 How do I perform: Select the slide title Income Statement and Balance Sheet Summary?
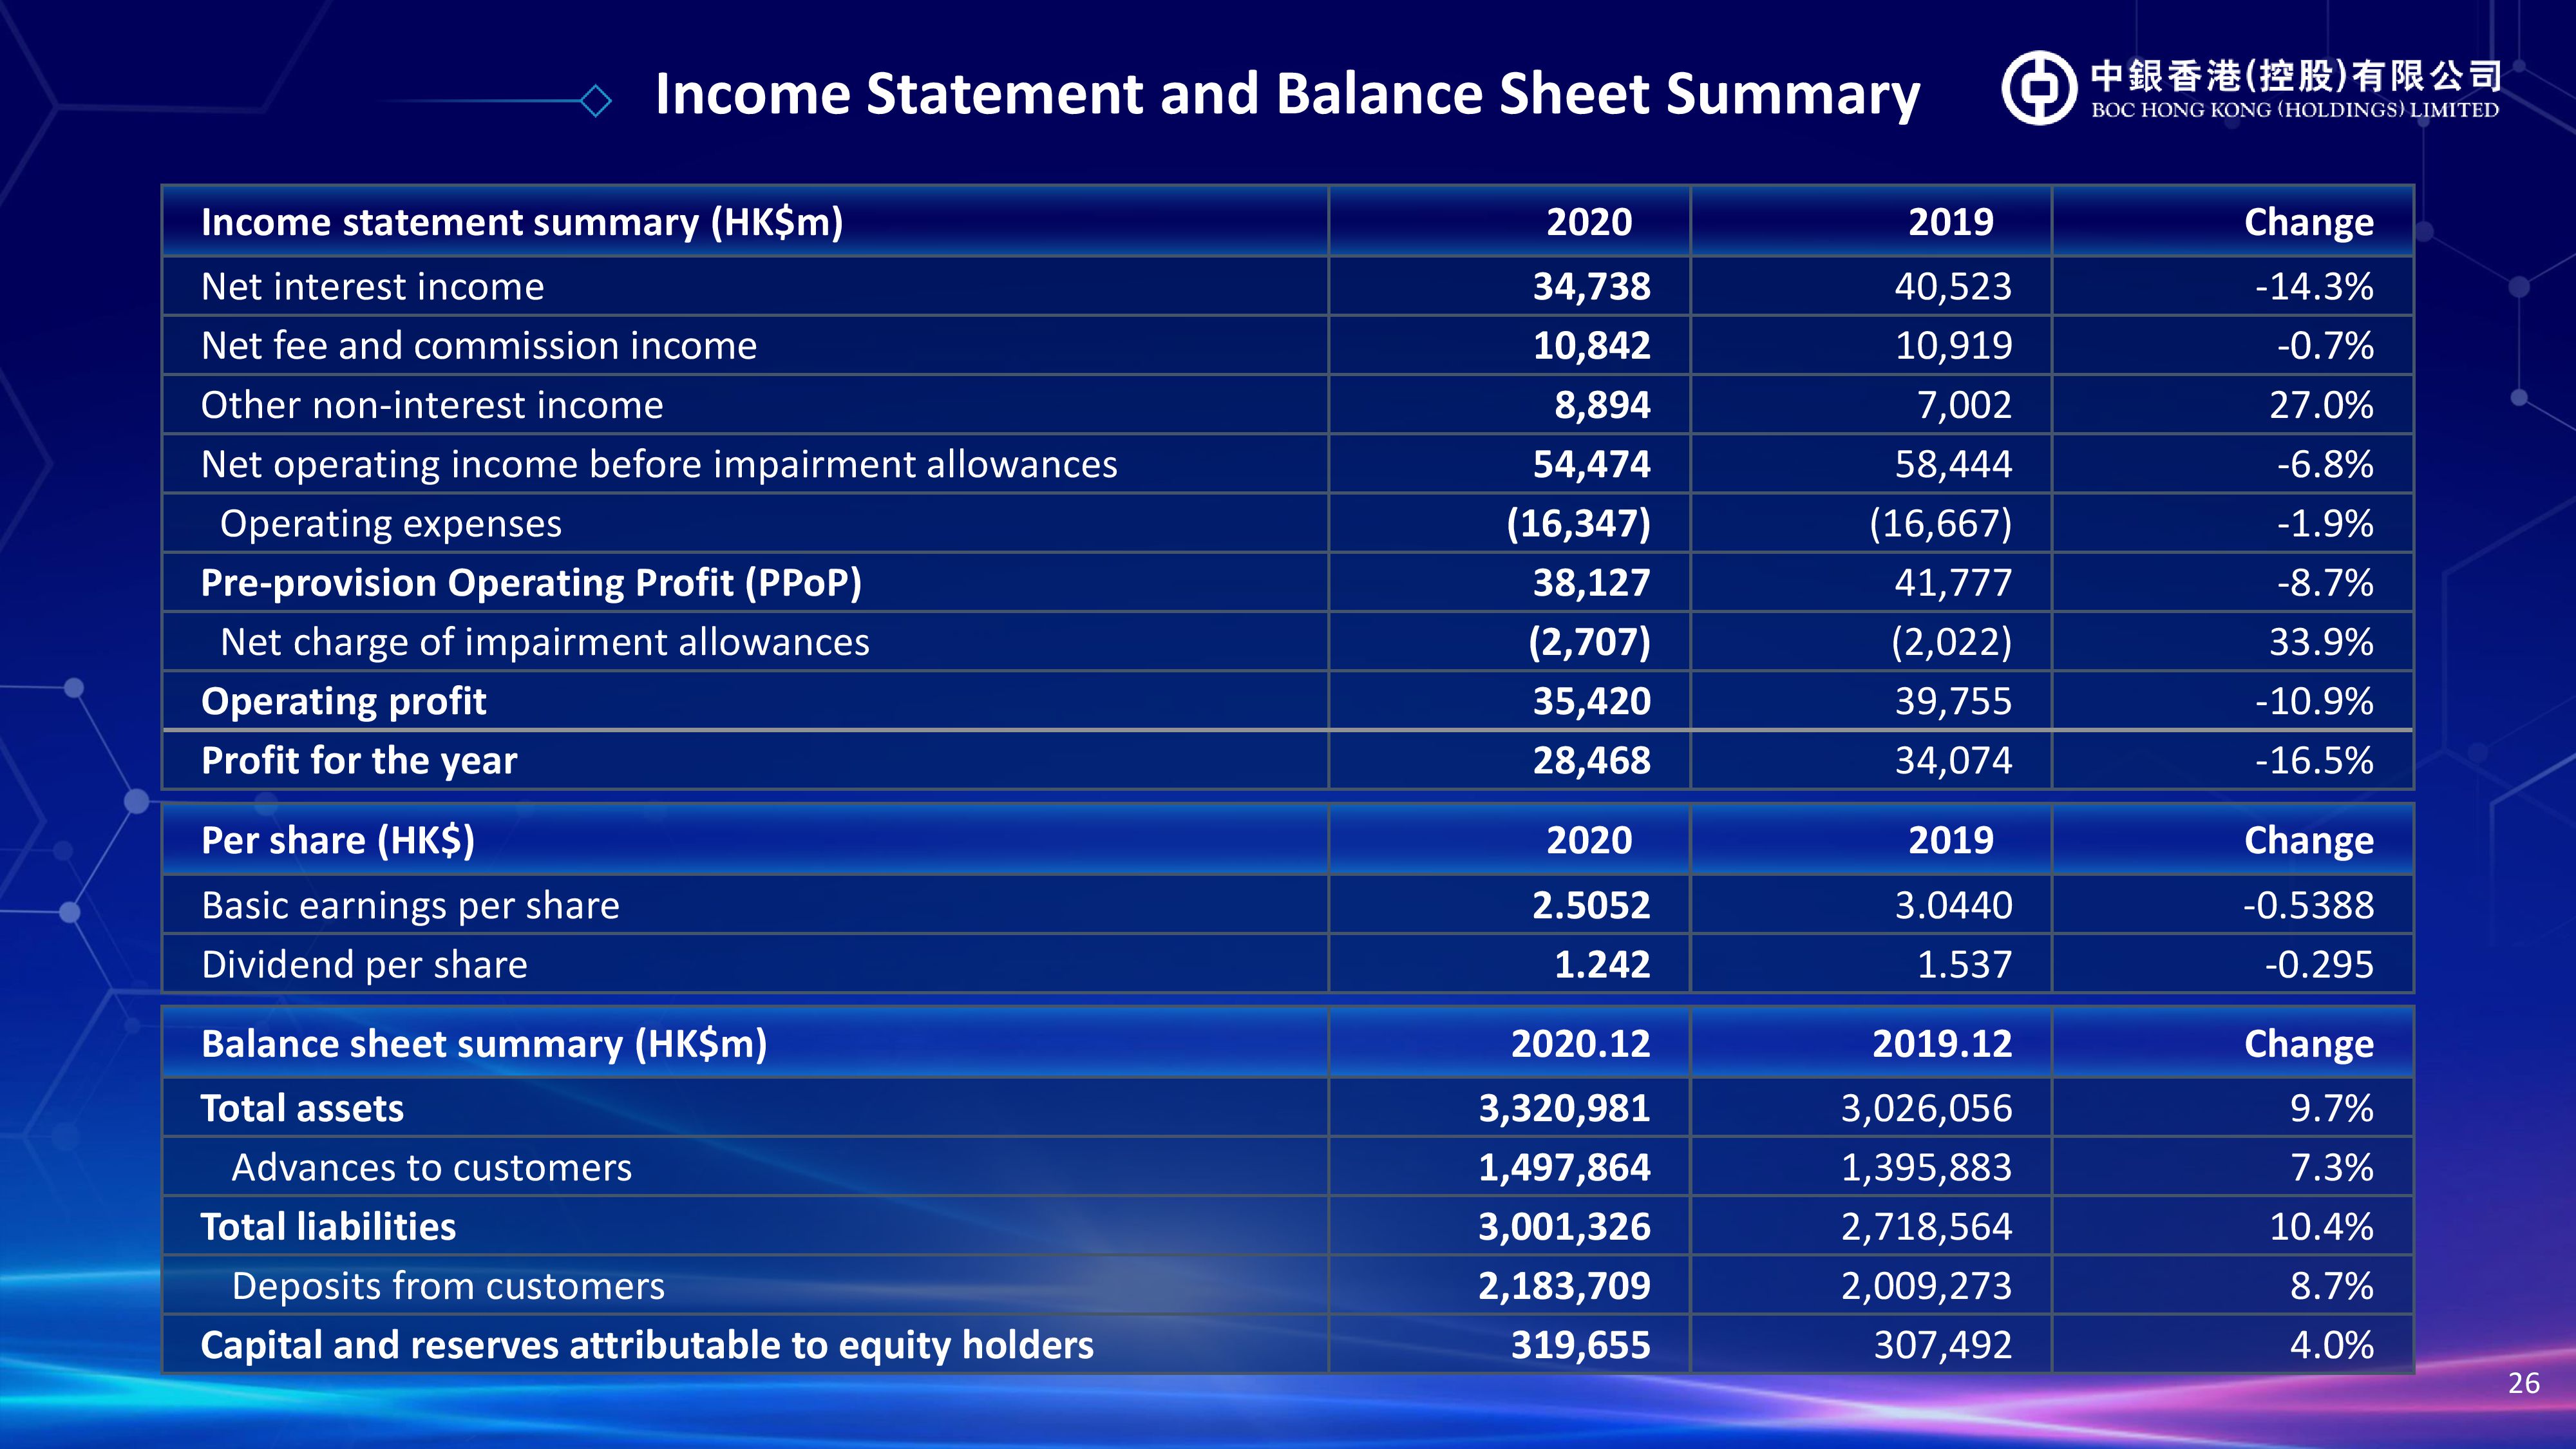click(1287, 95)
